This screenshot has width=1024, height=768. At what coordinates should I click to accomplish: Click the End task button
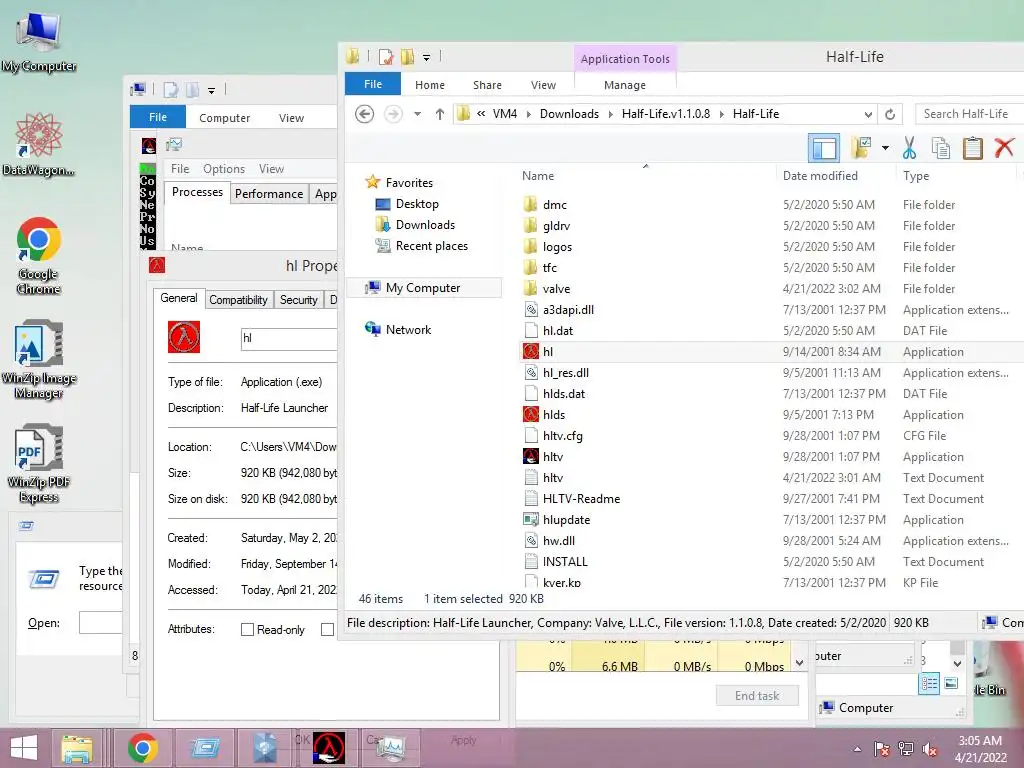(757, 696)
